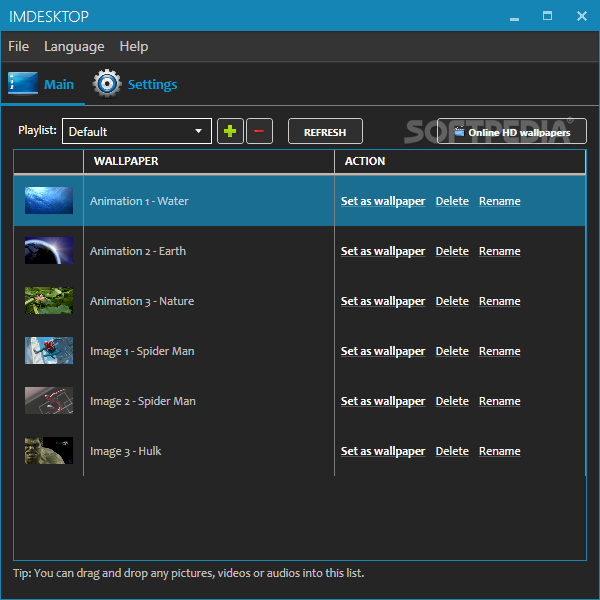Click the ACTION column header
The height and width of the screenshot is (600, 600).
coord(460,161)
